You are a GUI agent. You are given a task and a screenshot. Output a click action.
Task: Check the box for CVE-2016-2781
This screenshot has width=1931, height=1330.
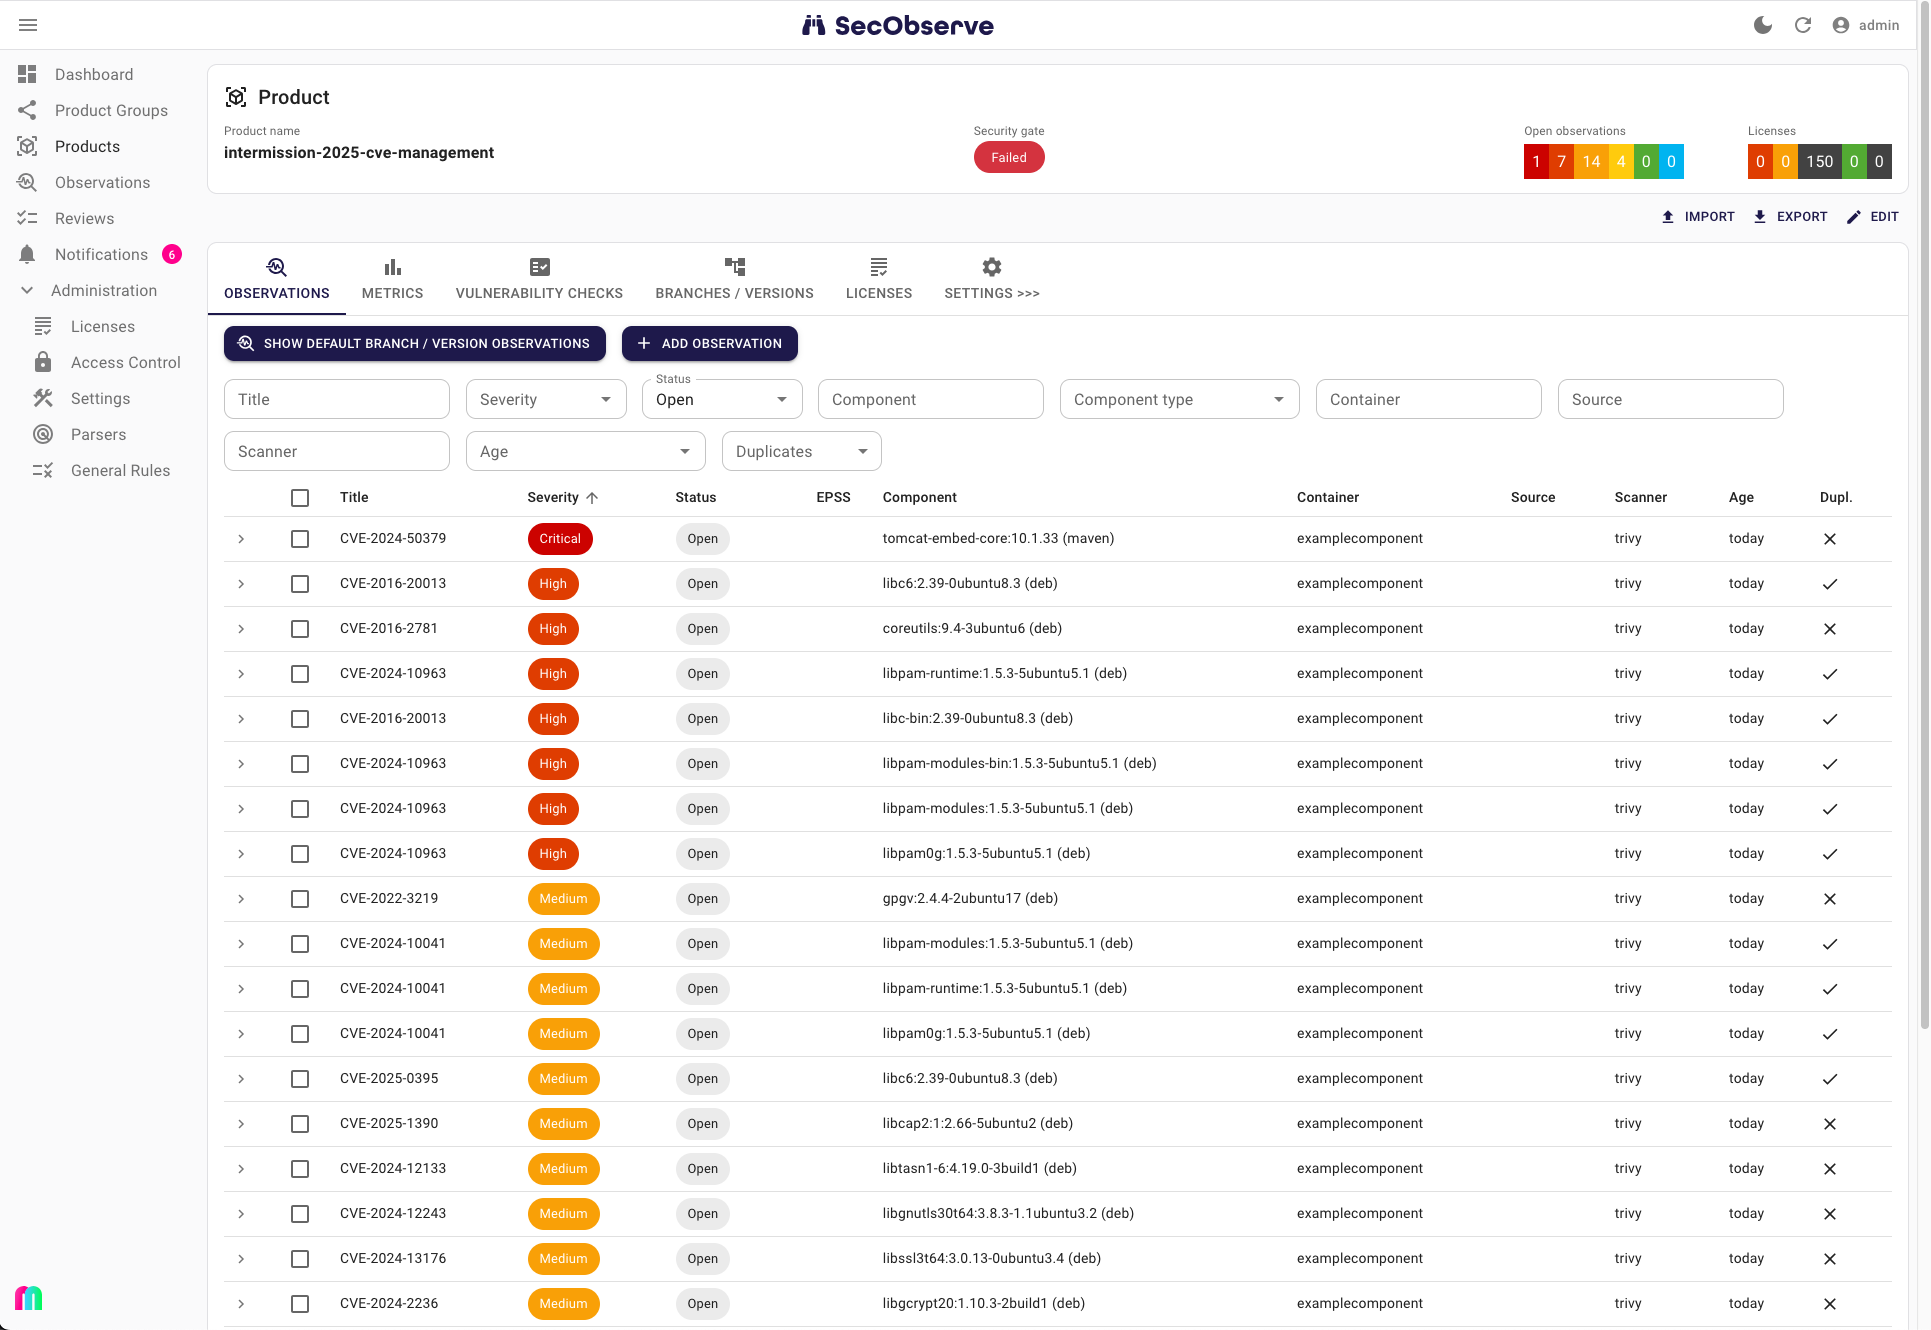300,628
